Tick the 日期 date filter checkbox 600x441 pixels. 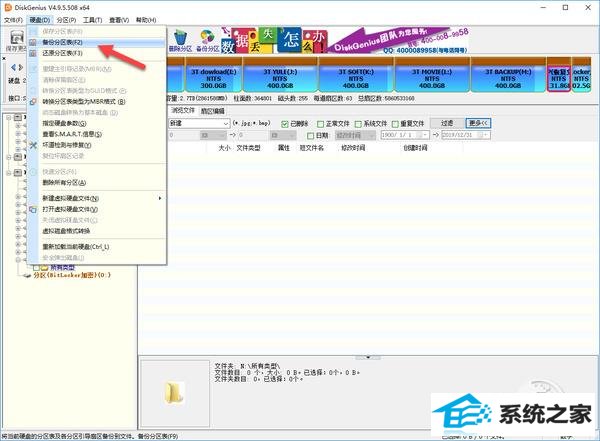[311, 136]
